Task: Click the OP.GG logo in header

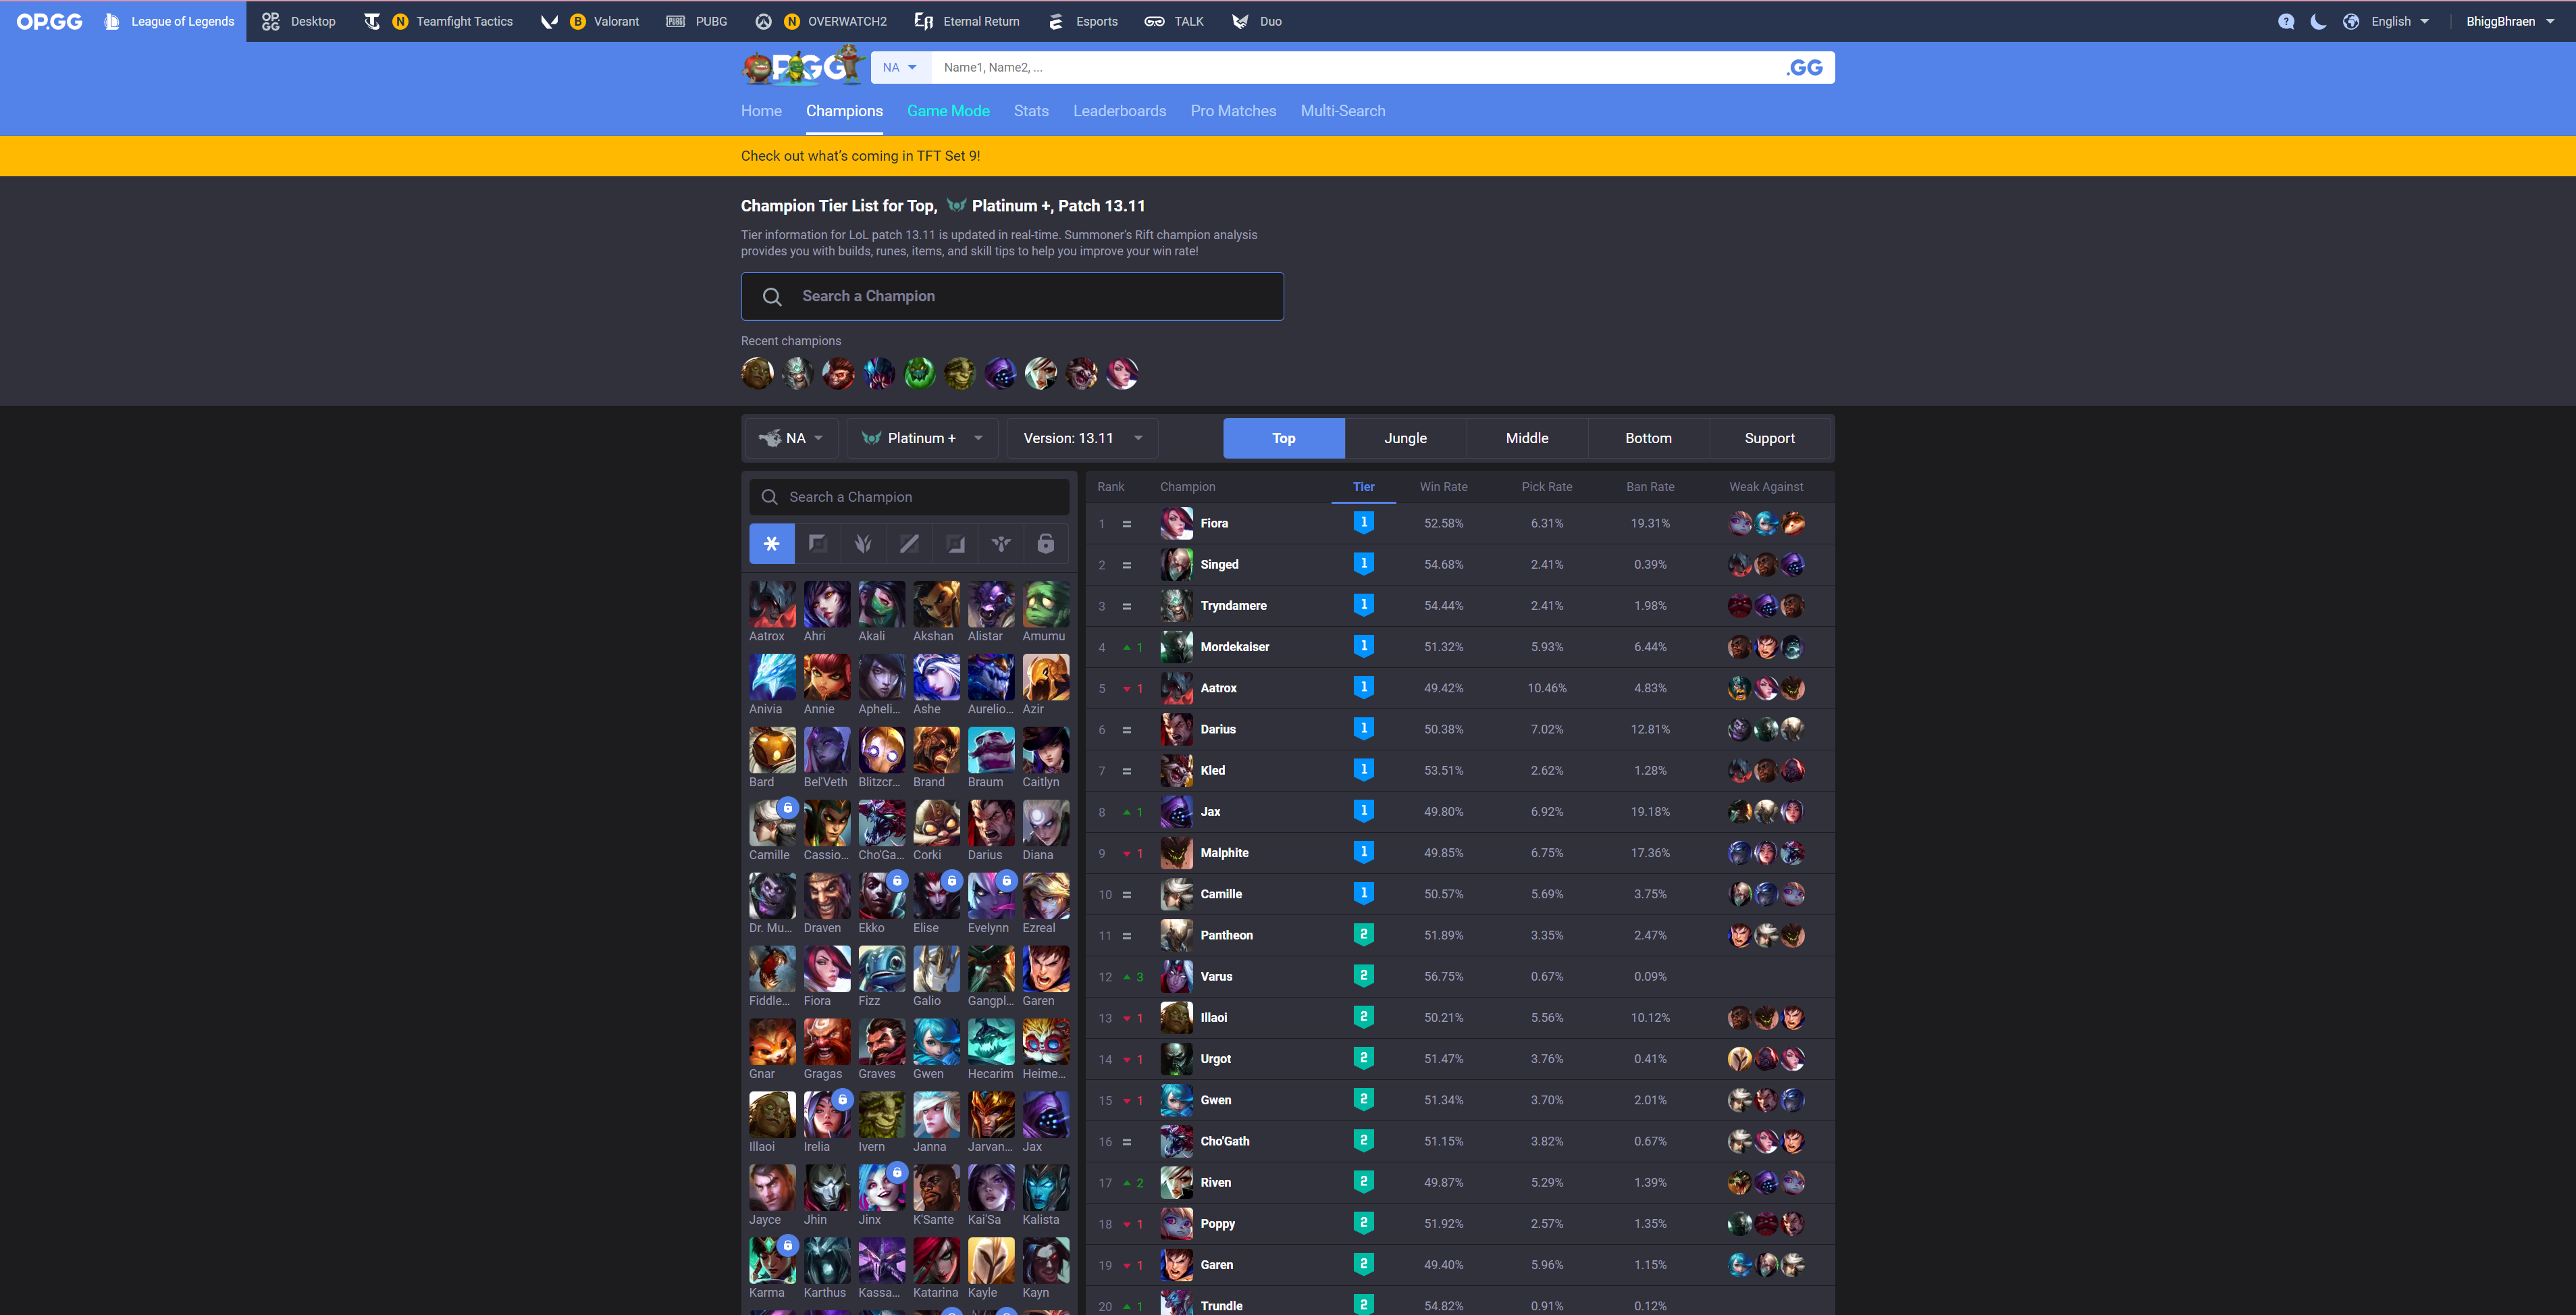Action: 49,21
